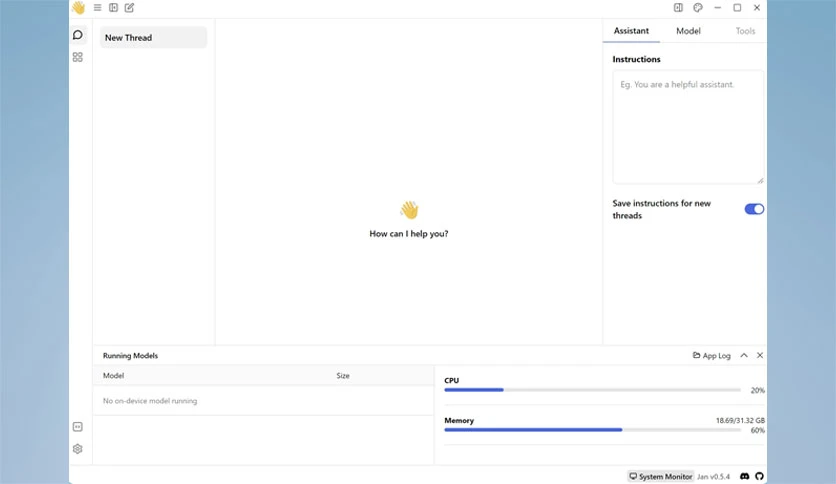Click the 'Running Models' heading
The height and width of the screenshot is (484, 836).
[x=130, y=356]
